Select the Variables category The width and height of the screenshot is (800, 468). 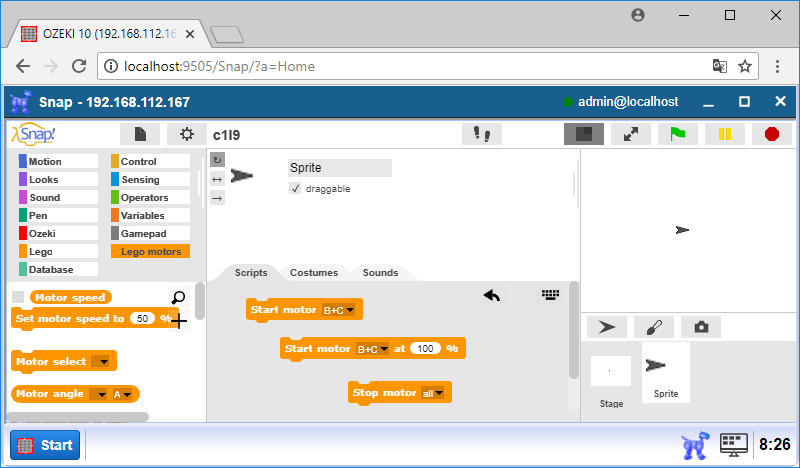tap(150, 215)
